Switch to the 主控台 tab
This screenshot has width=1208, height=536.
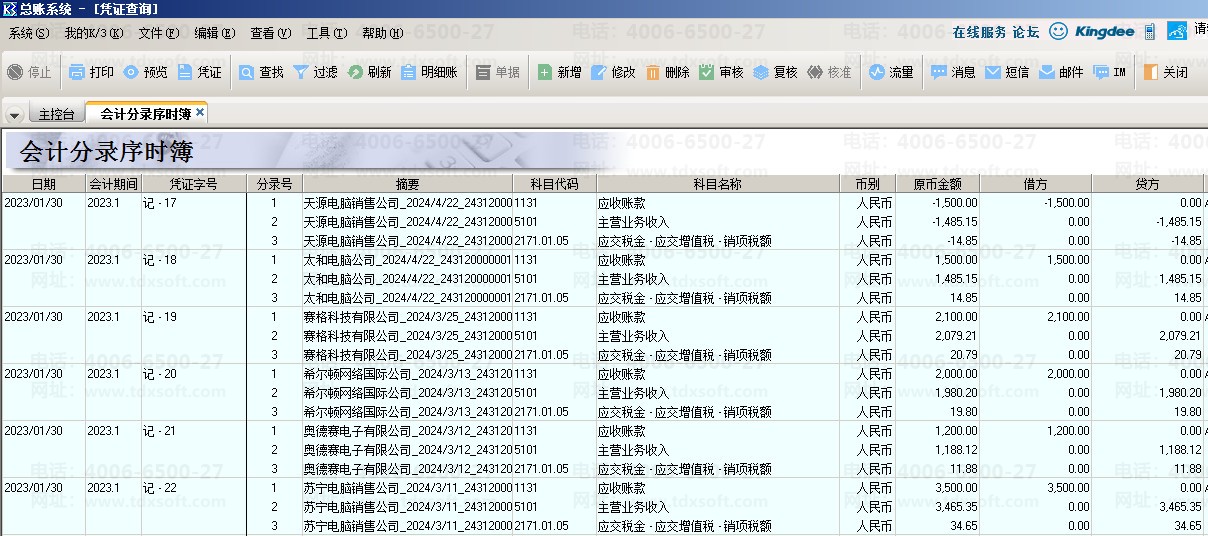[57, 114]
